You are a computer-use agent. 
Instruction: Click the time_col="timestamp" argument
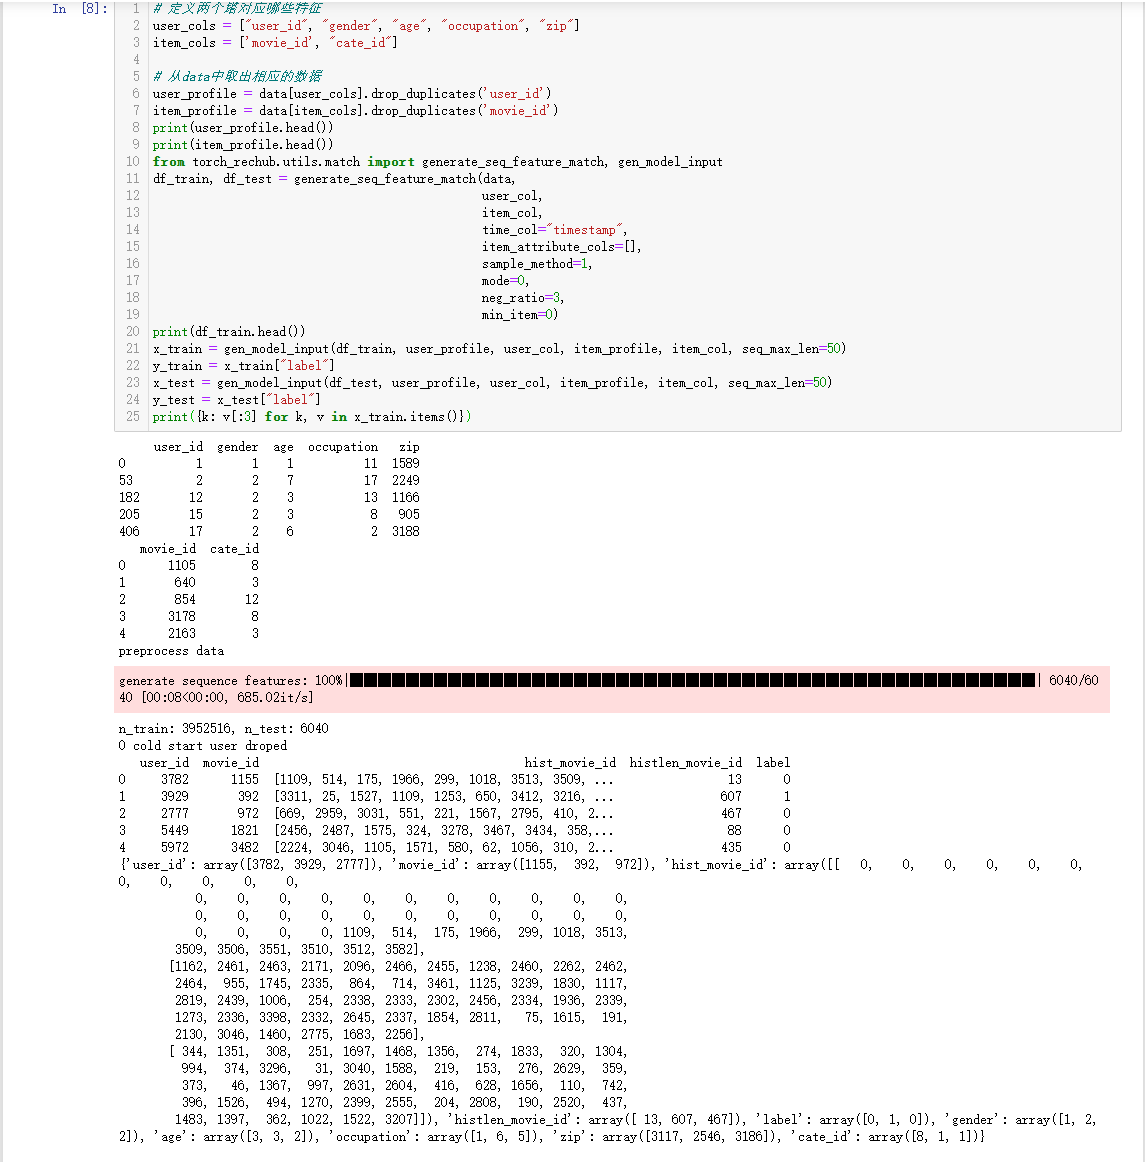point(554,230)
